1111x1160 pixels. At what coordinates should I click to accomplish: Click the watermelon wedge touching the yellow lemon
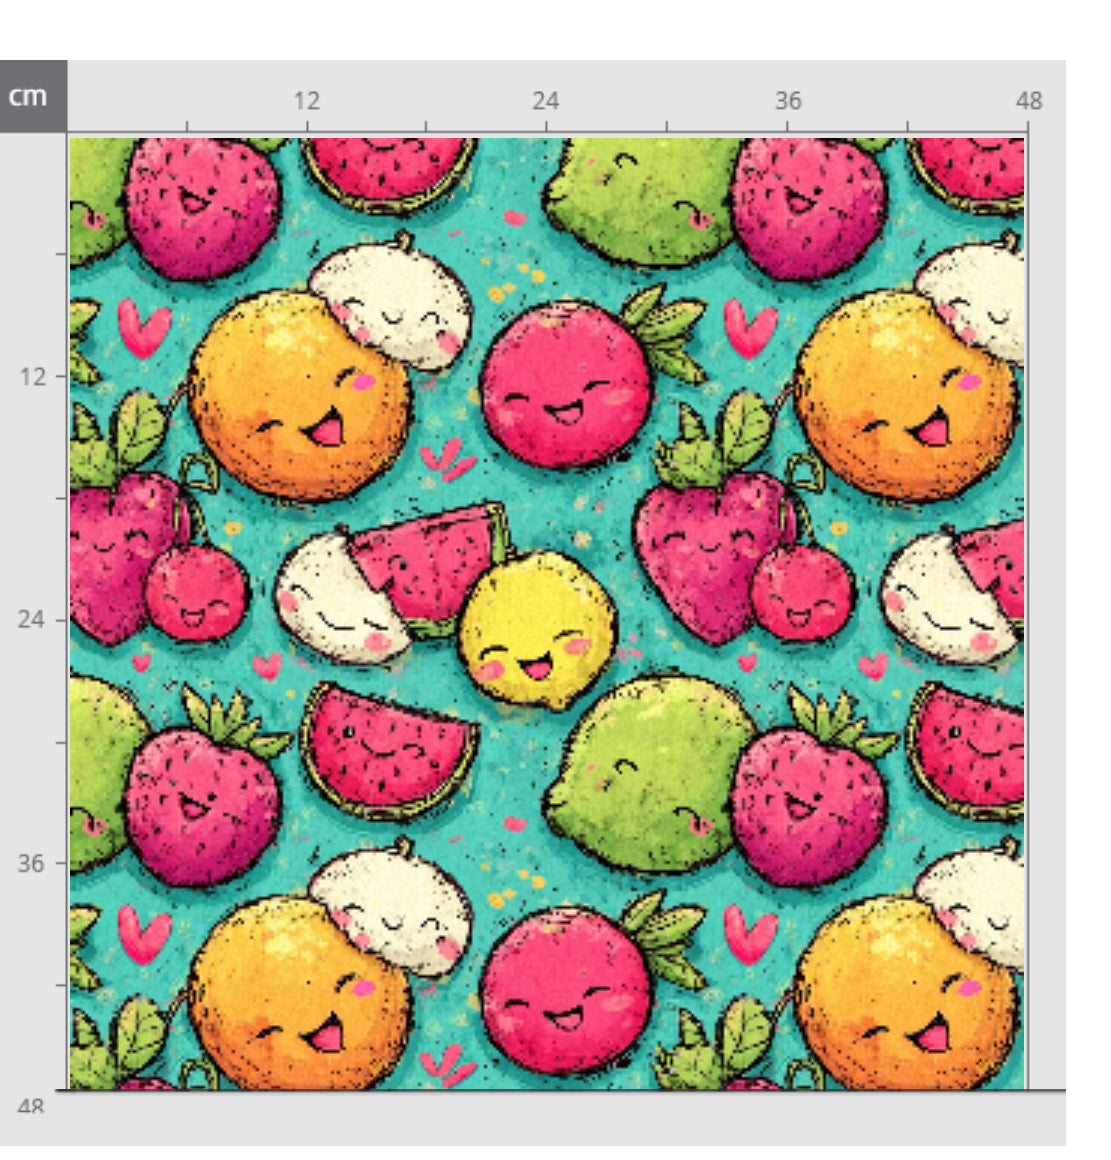point(425,560)
